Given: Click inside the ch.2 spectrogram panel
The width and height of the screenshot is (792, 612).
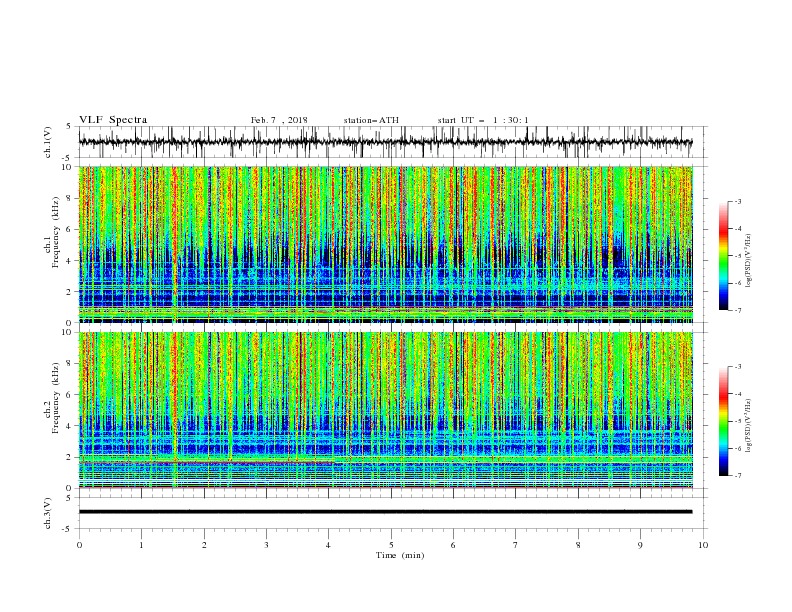Looking at the screenshot, I should pyautogui.click(x=386, y=410).
